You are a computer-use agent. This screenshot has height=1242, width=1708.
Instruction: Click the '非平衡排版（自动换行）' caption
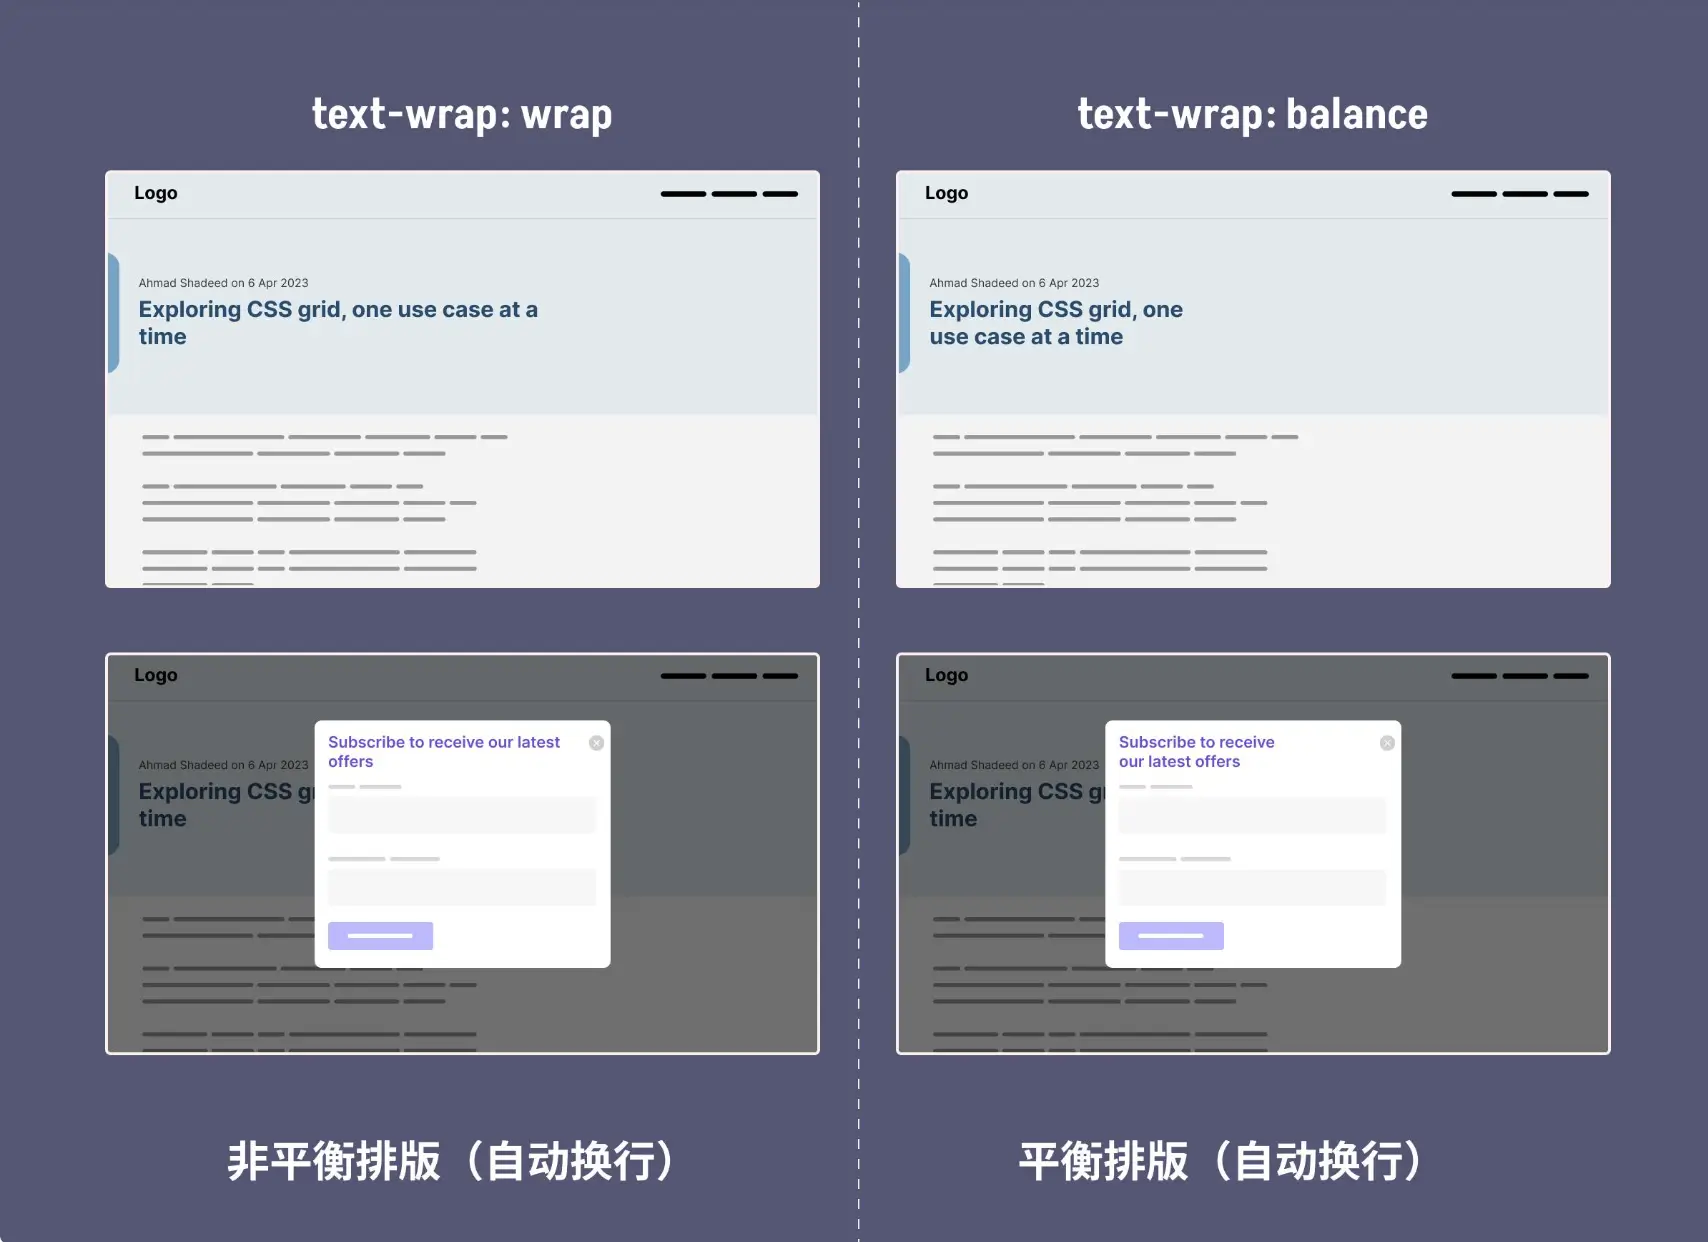[452, 1161]
